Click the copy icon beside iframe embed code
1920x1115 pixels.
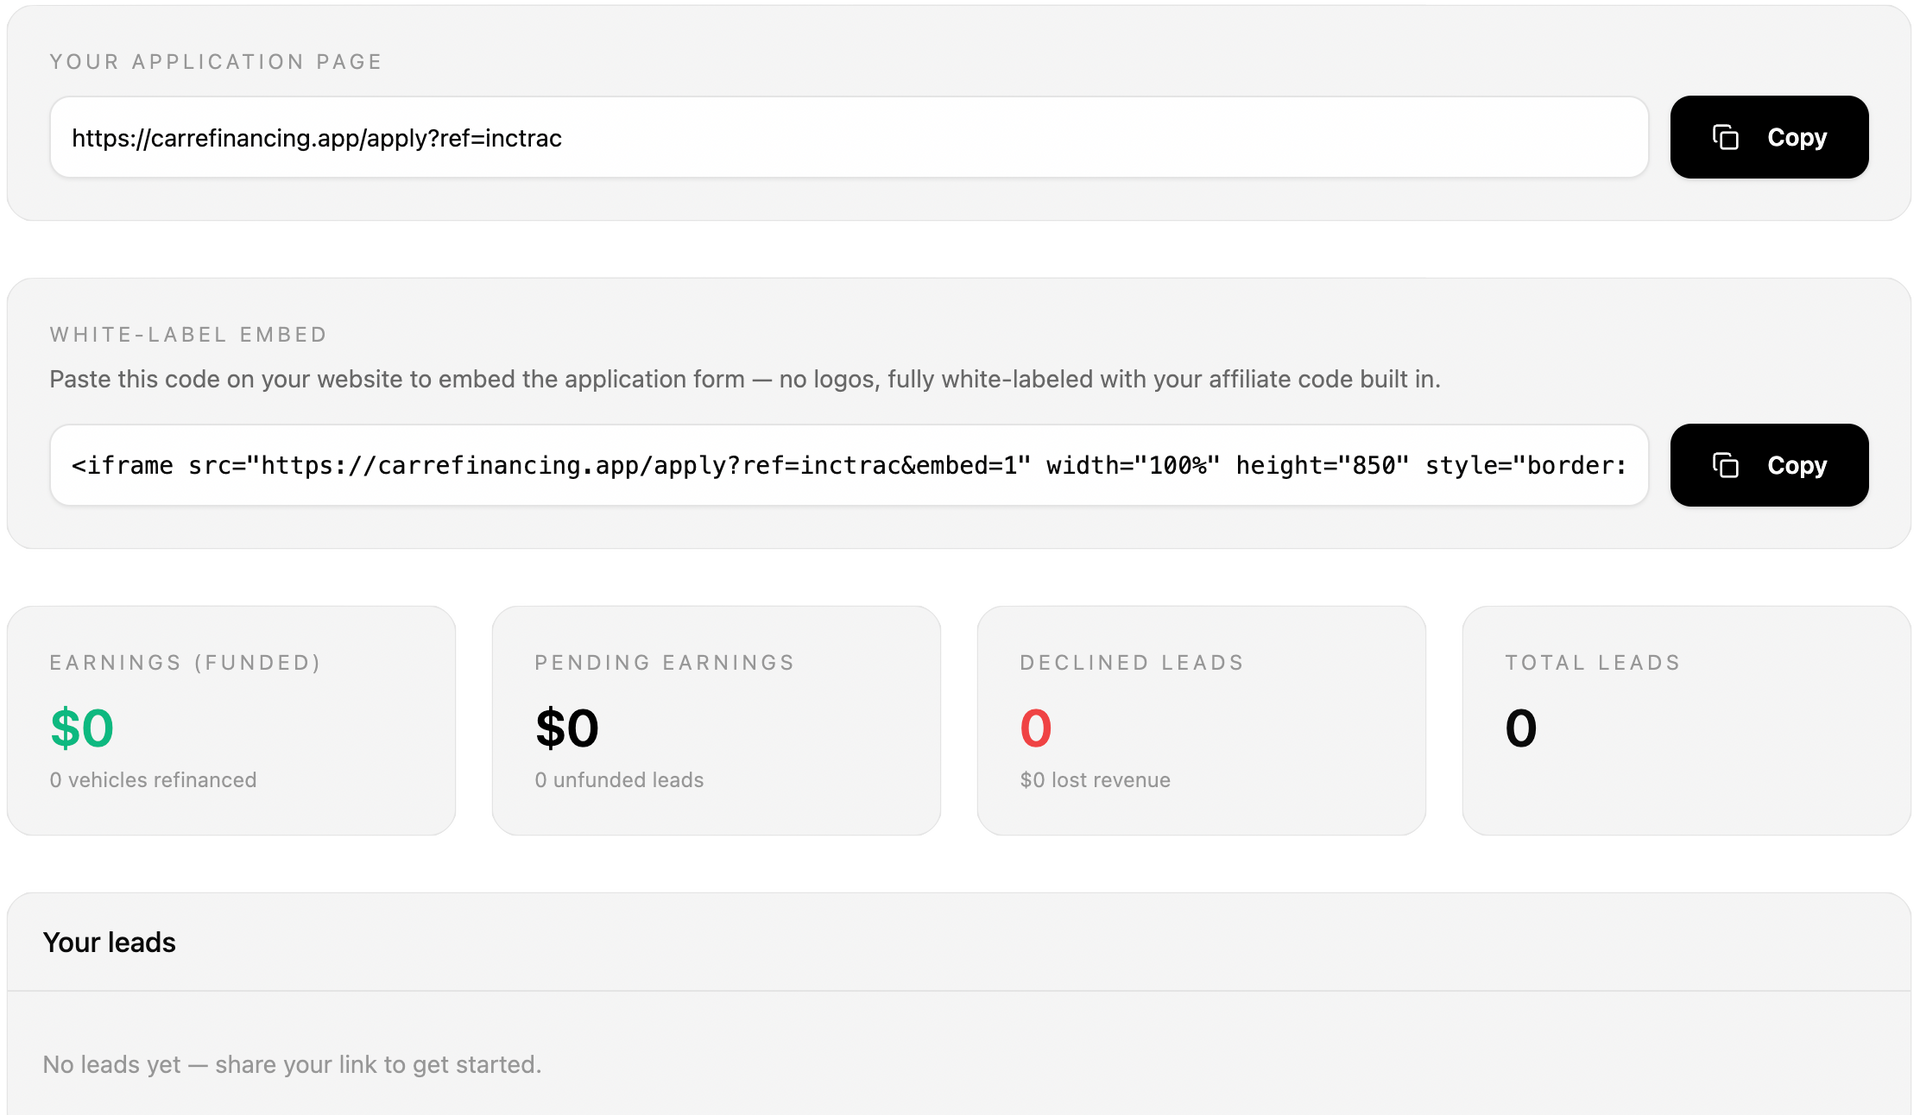coord(1725,465)
